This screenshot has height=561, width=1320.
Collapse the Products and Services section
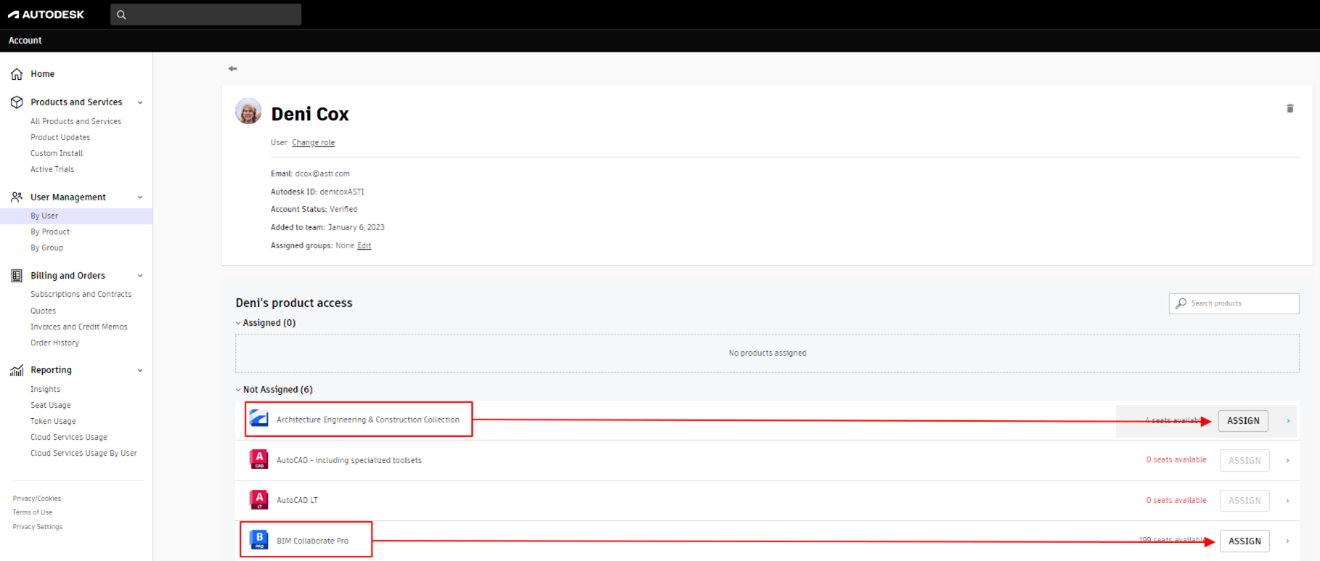pos(140,102)
